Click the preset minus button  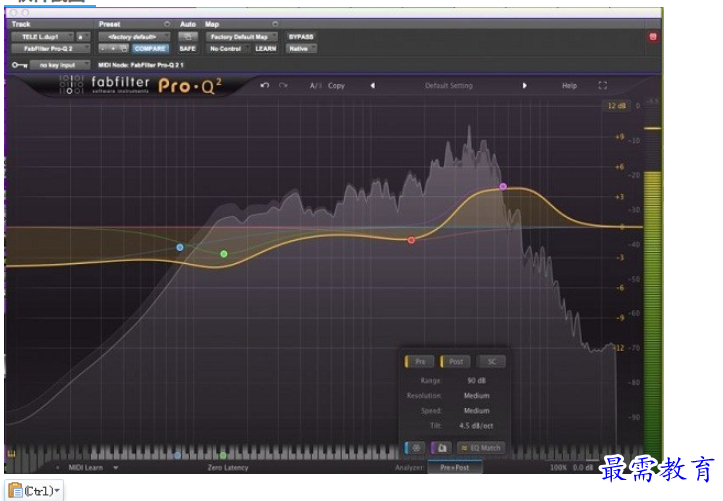pyautogui.click(x=103, y=48)
